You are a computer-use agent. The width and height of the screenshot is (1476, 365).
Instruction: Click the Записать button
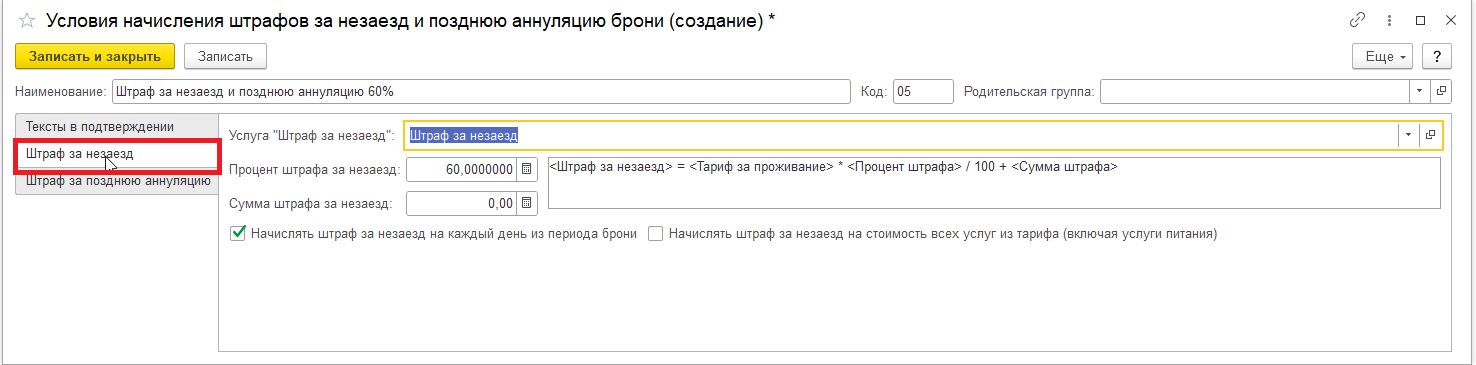225,57
